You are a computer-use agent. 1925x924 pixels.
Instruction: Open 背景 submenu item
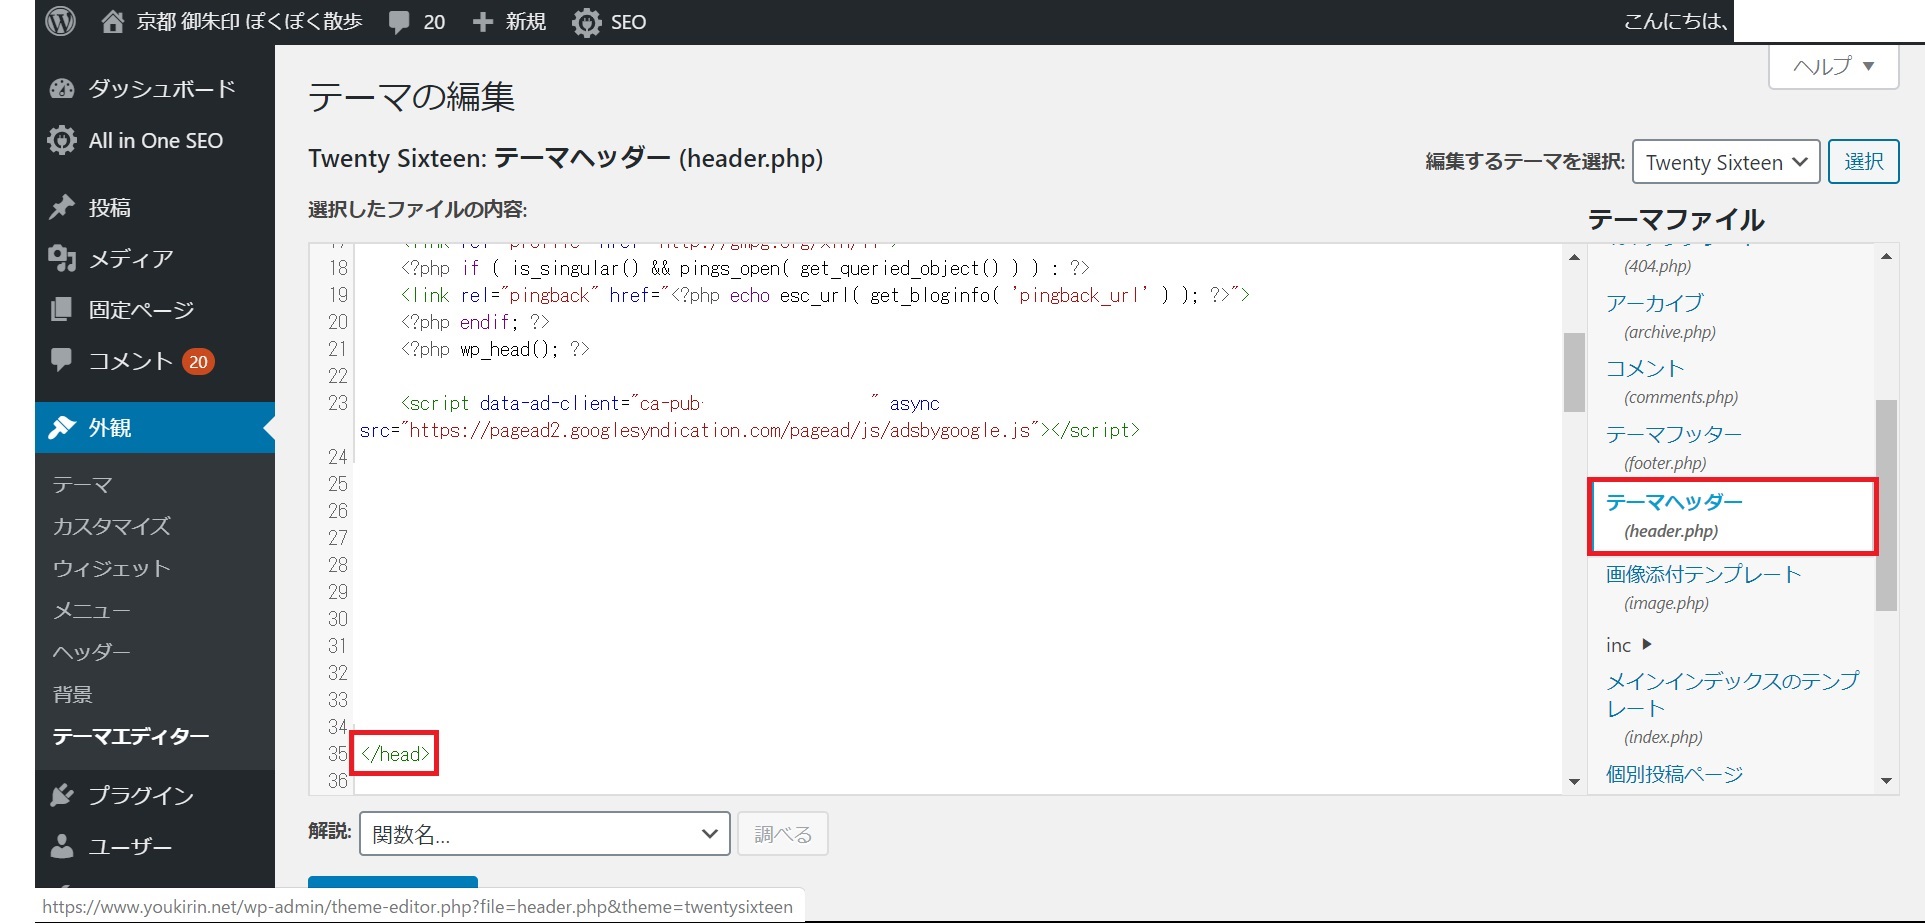(72, 694)
